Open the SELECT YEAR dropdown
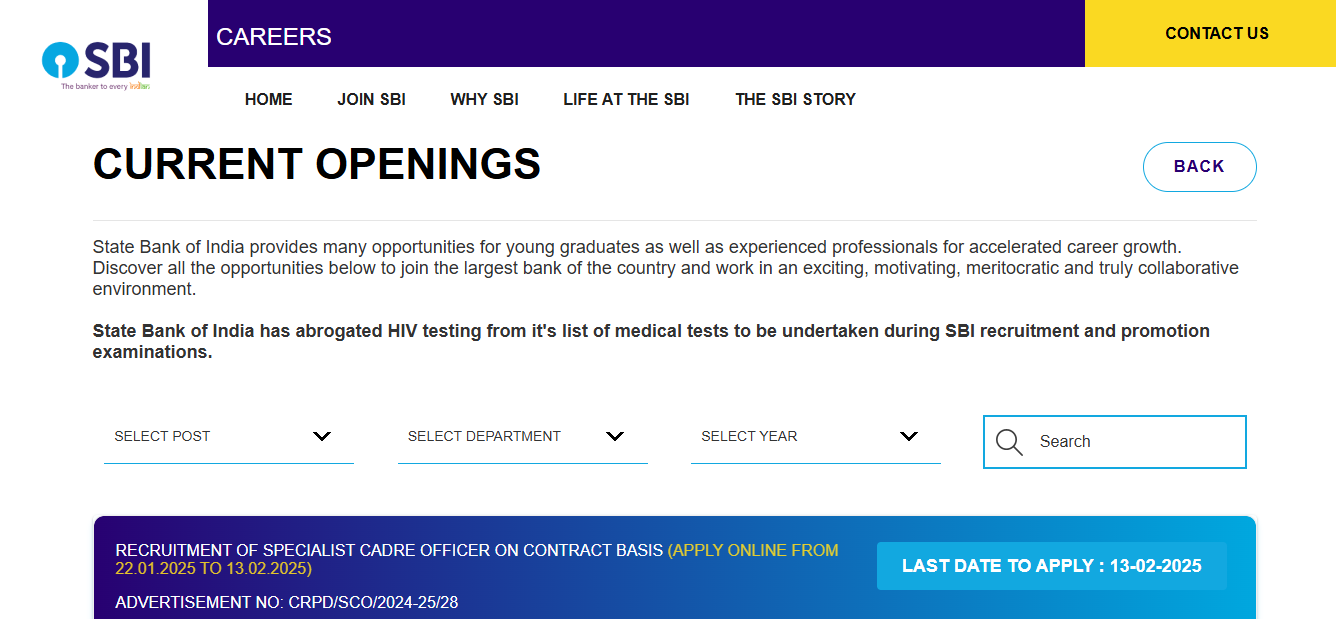 [x=815, y=437]
